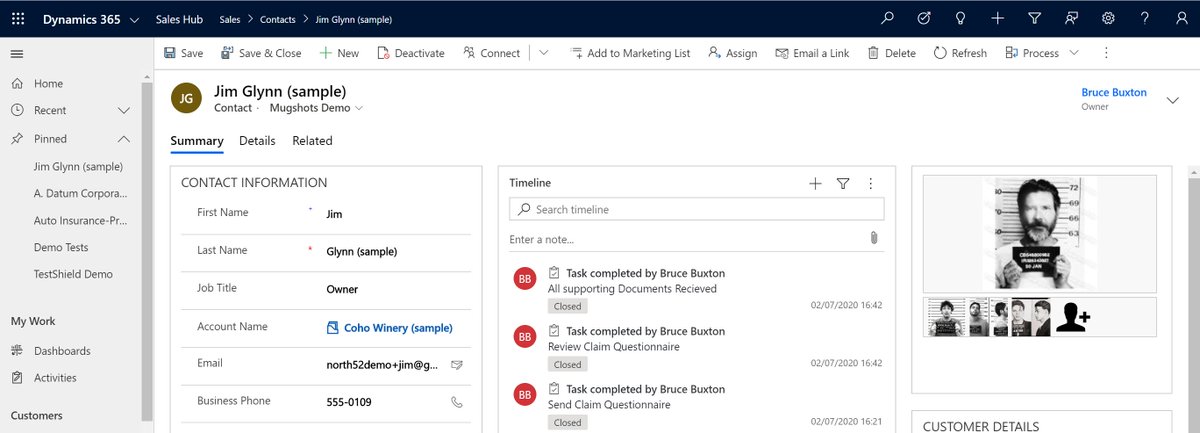
Task: Open the timeline more commands menu
Action: click(x=870, y=183)
